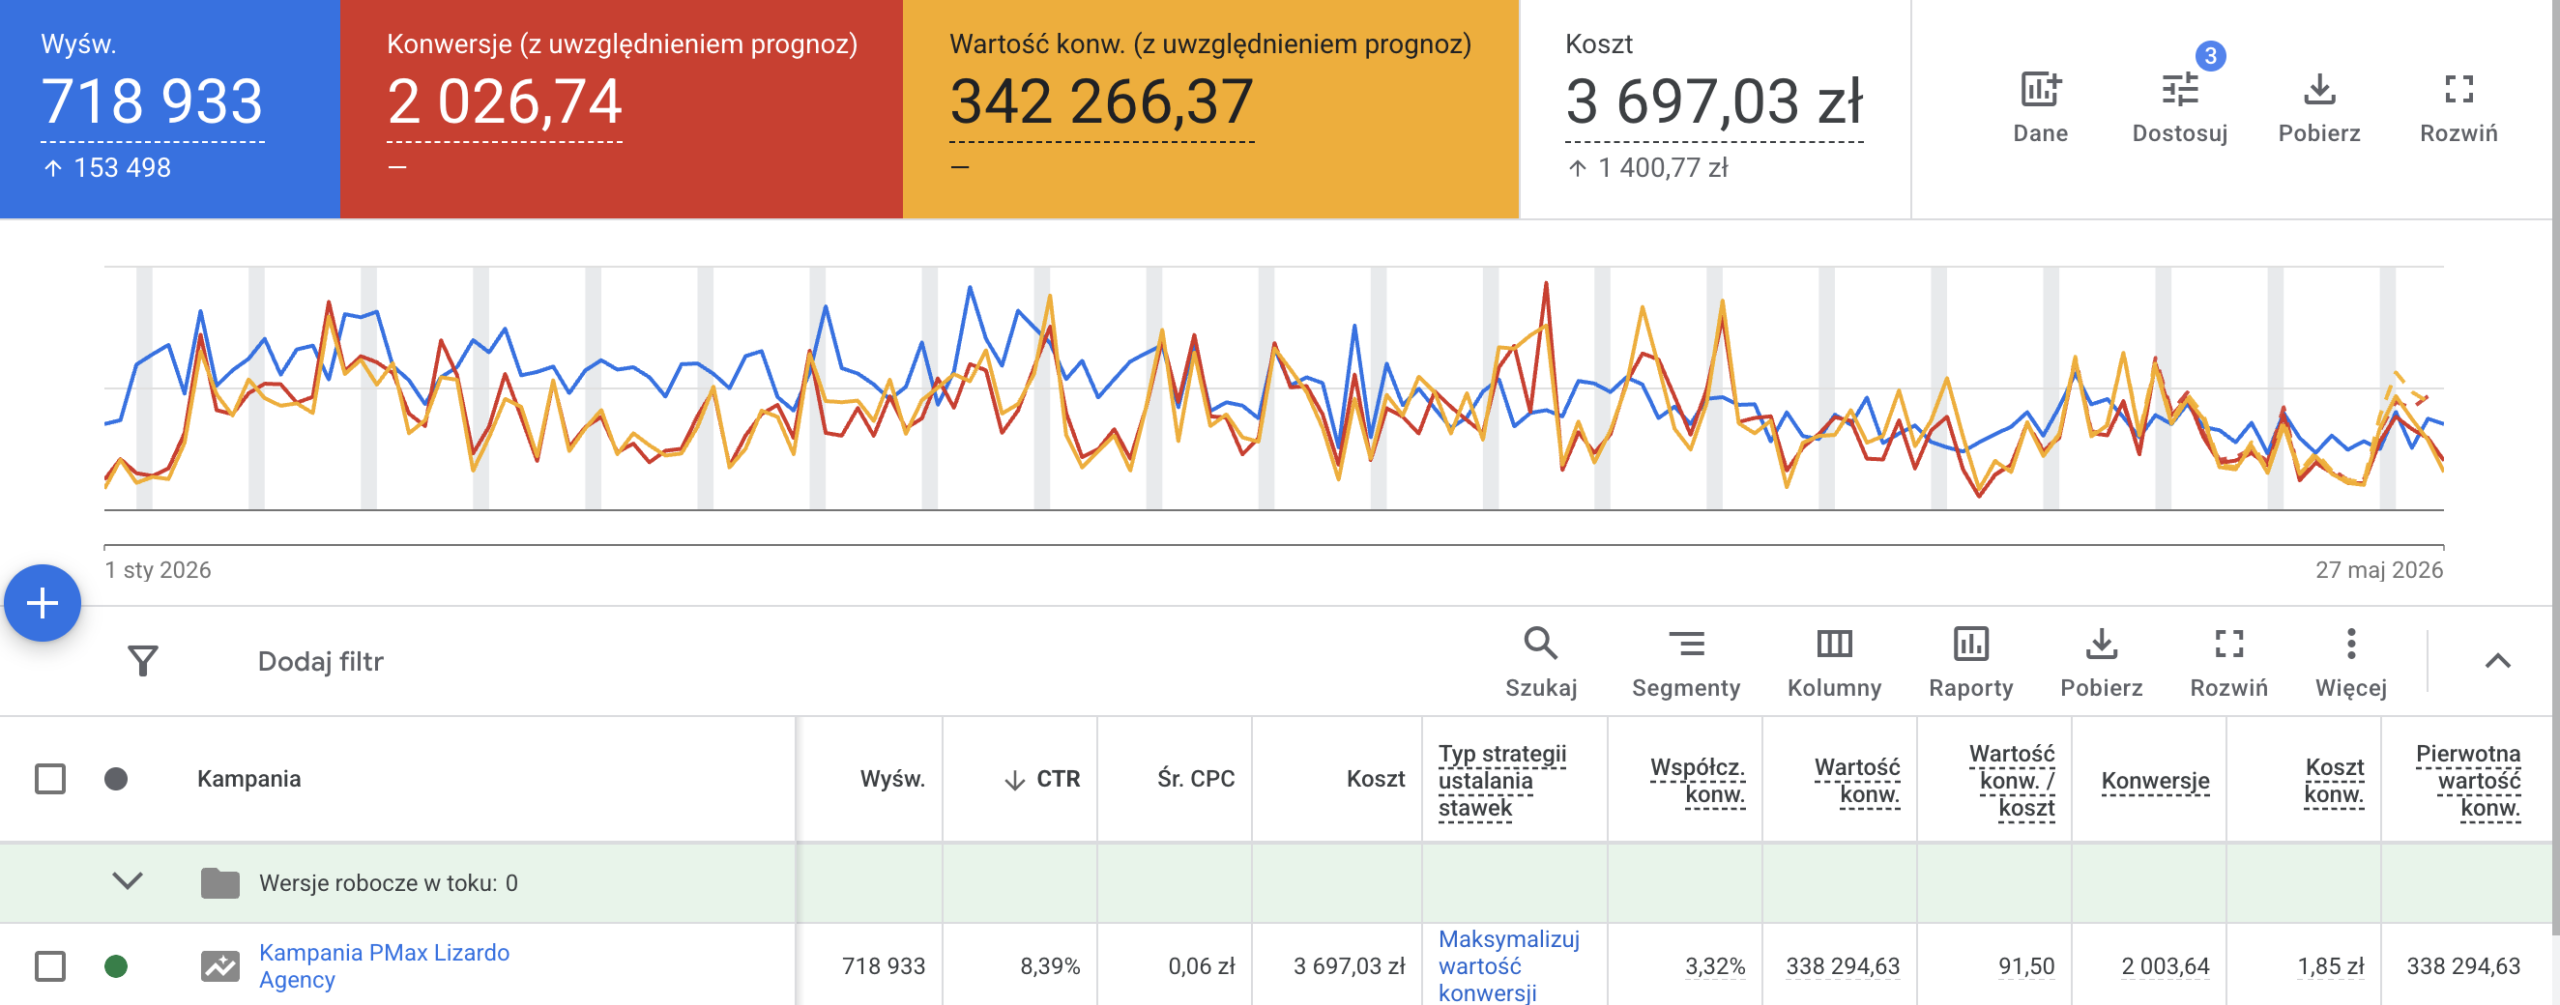Click the Kampania column header
The image size is (2560, 1005).
click(x=249, y=779)
